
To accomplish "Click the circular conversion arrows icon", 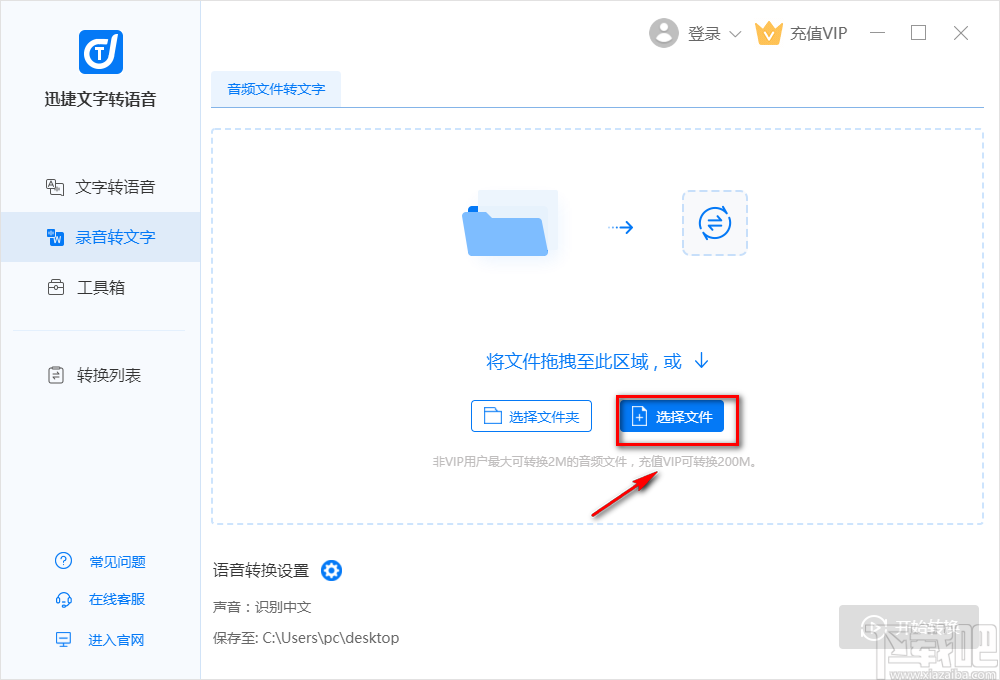I will [x=714, y=223].
